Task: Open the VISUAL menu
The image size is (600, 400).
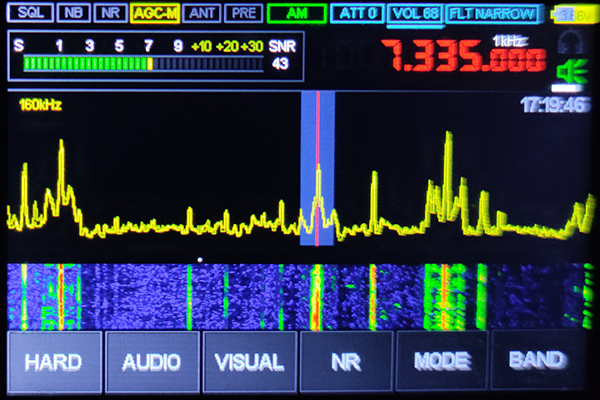Action: [x=249, y=362]
